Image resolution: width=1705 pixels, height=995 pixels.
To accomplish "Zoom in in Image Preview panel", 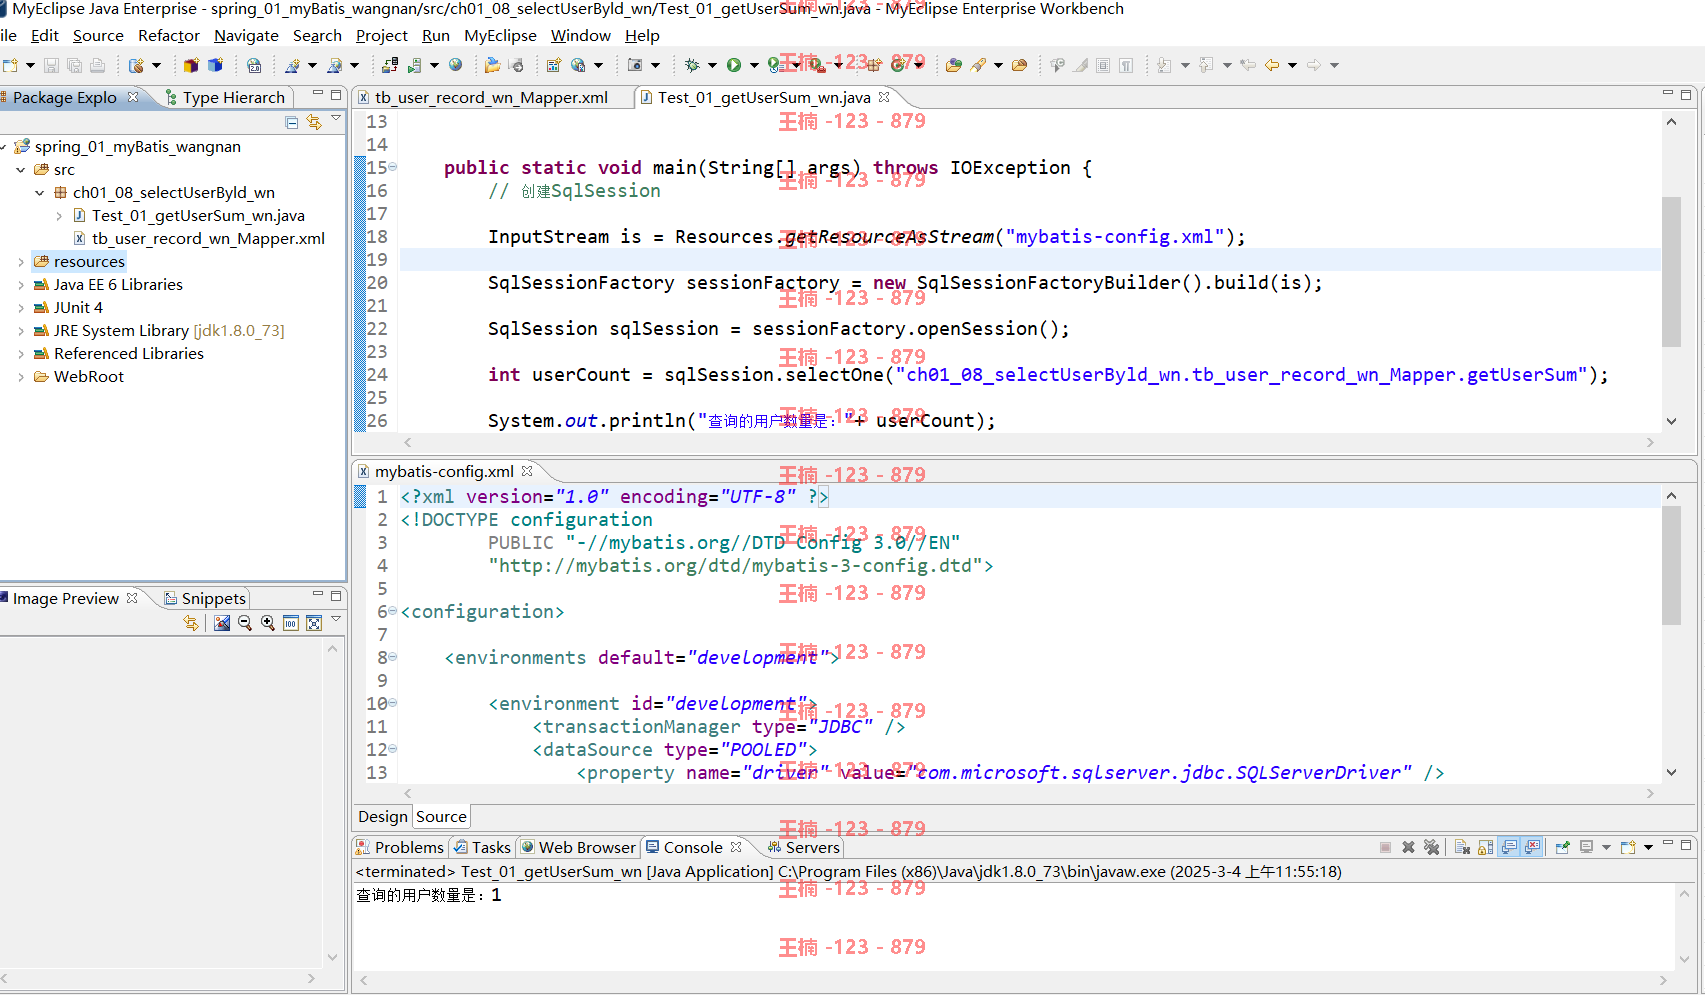I will pos(268,623).
